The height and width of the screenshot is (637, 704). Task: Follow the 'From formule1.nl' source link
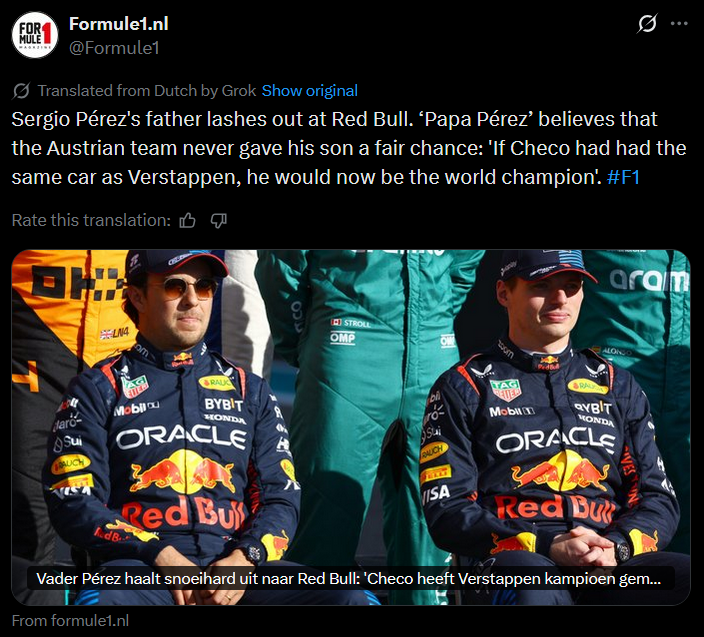(70, 620)
